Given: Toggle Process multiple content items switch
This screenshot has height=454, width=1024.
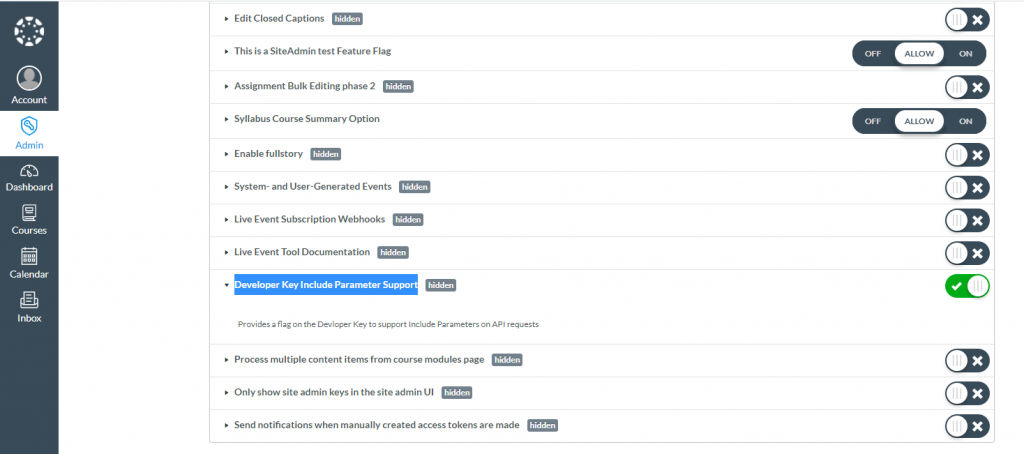Looking at the screenshot, I should click(967, 361).
